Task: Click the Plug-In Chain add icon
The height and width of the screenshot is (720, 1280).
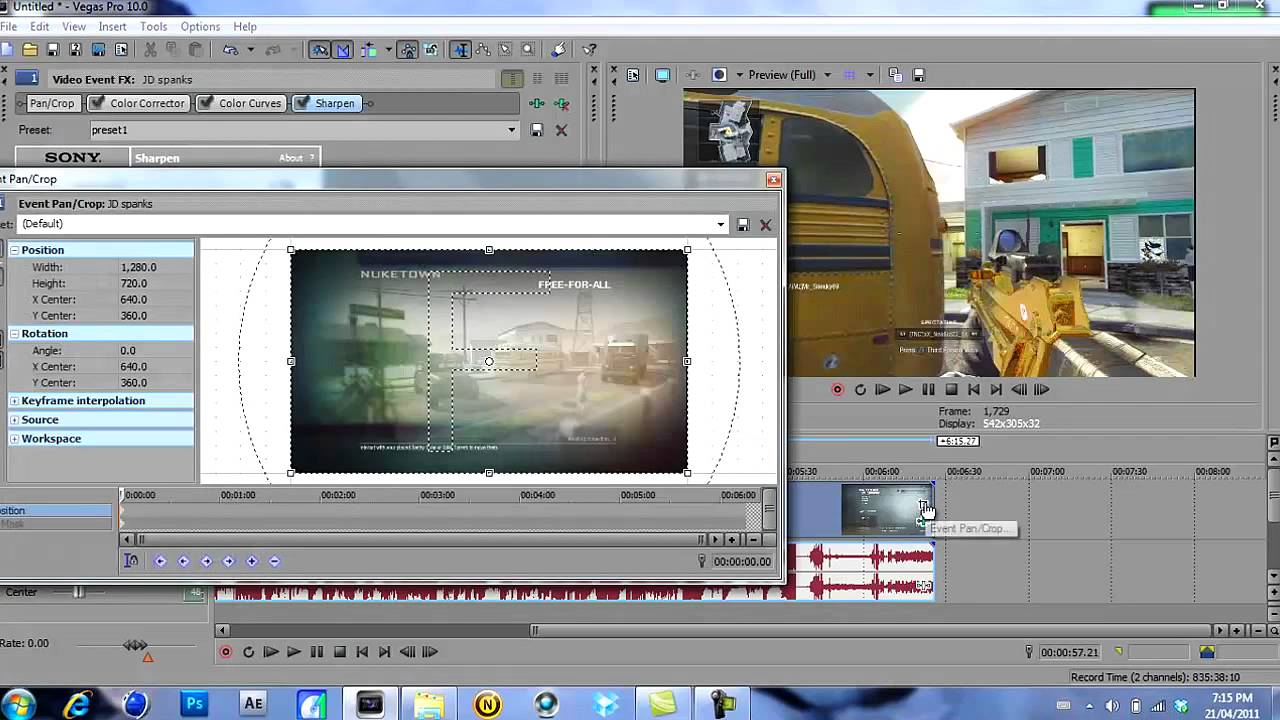Action: tap(537, 103)
